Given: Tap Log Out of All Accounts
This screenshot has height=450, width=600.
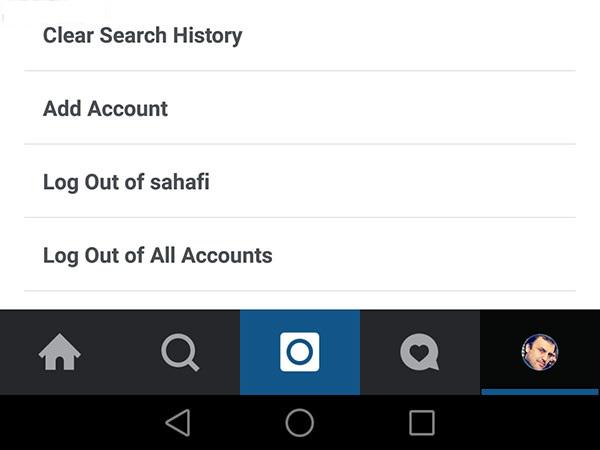Looking at the screenshot, I should coord(158,255).
